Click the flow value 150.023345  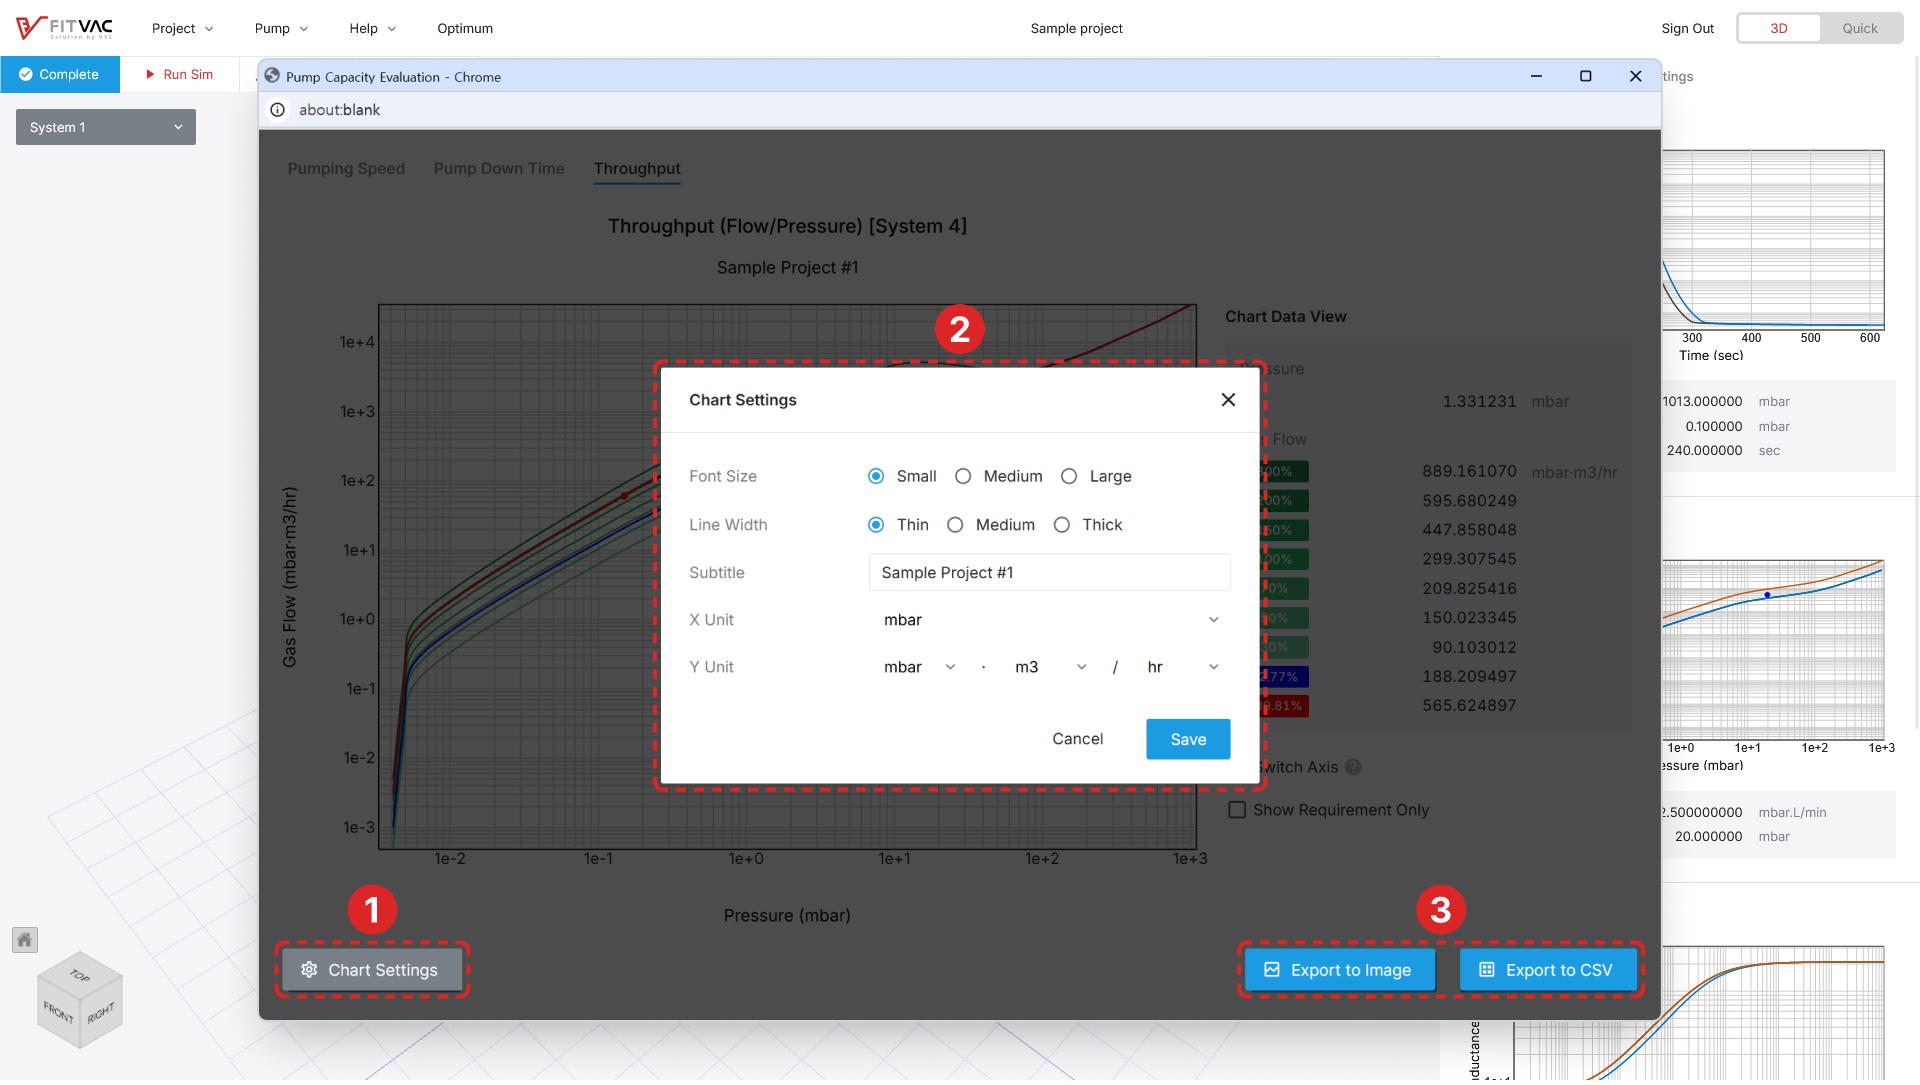coord(1469,618)
